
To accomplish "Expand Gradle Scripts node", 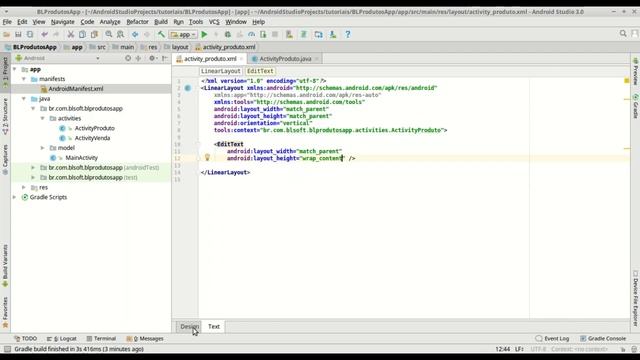I will click(x=15, y=197).
